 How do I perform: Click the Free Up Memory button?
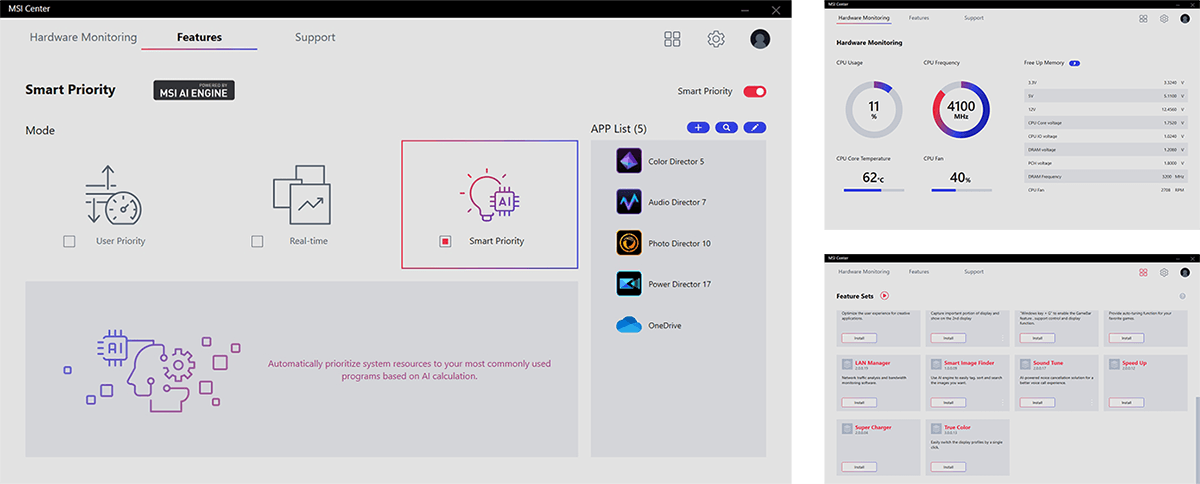1074,63
